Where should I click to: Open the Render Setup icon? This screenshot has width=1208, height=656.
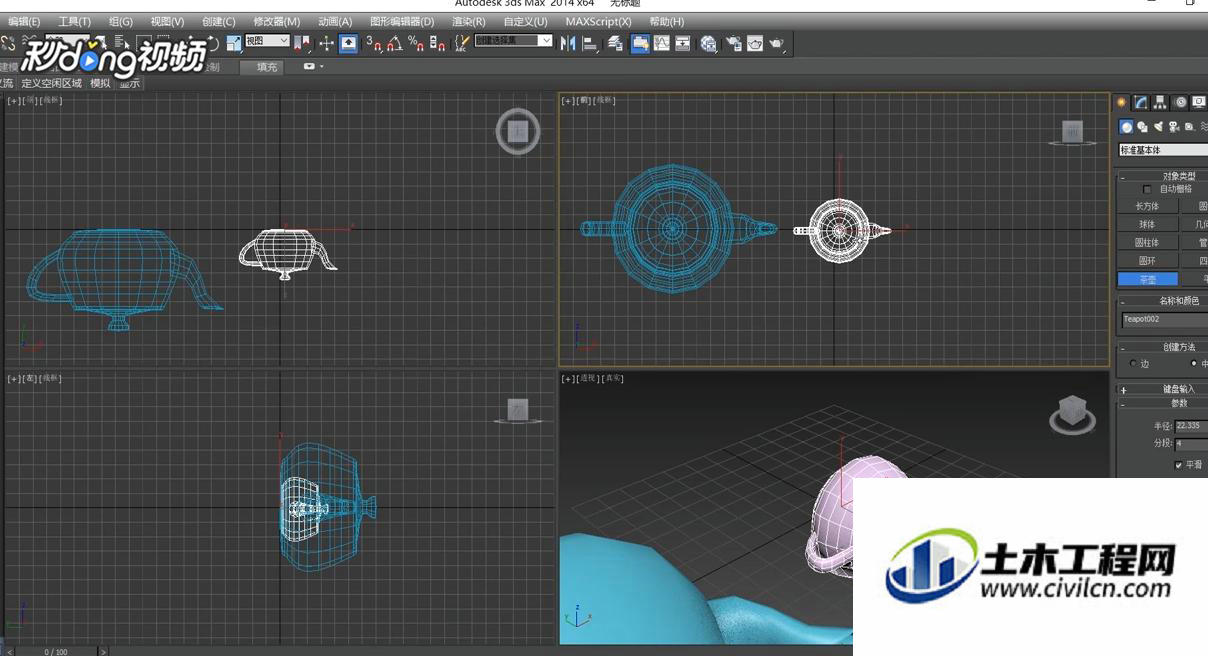click(x=734, y=43)
